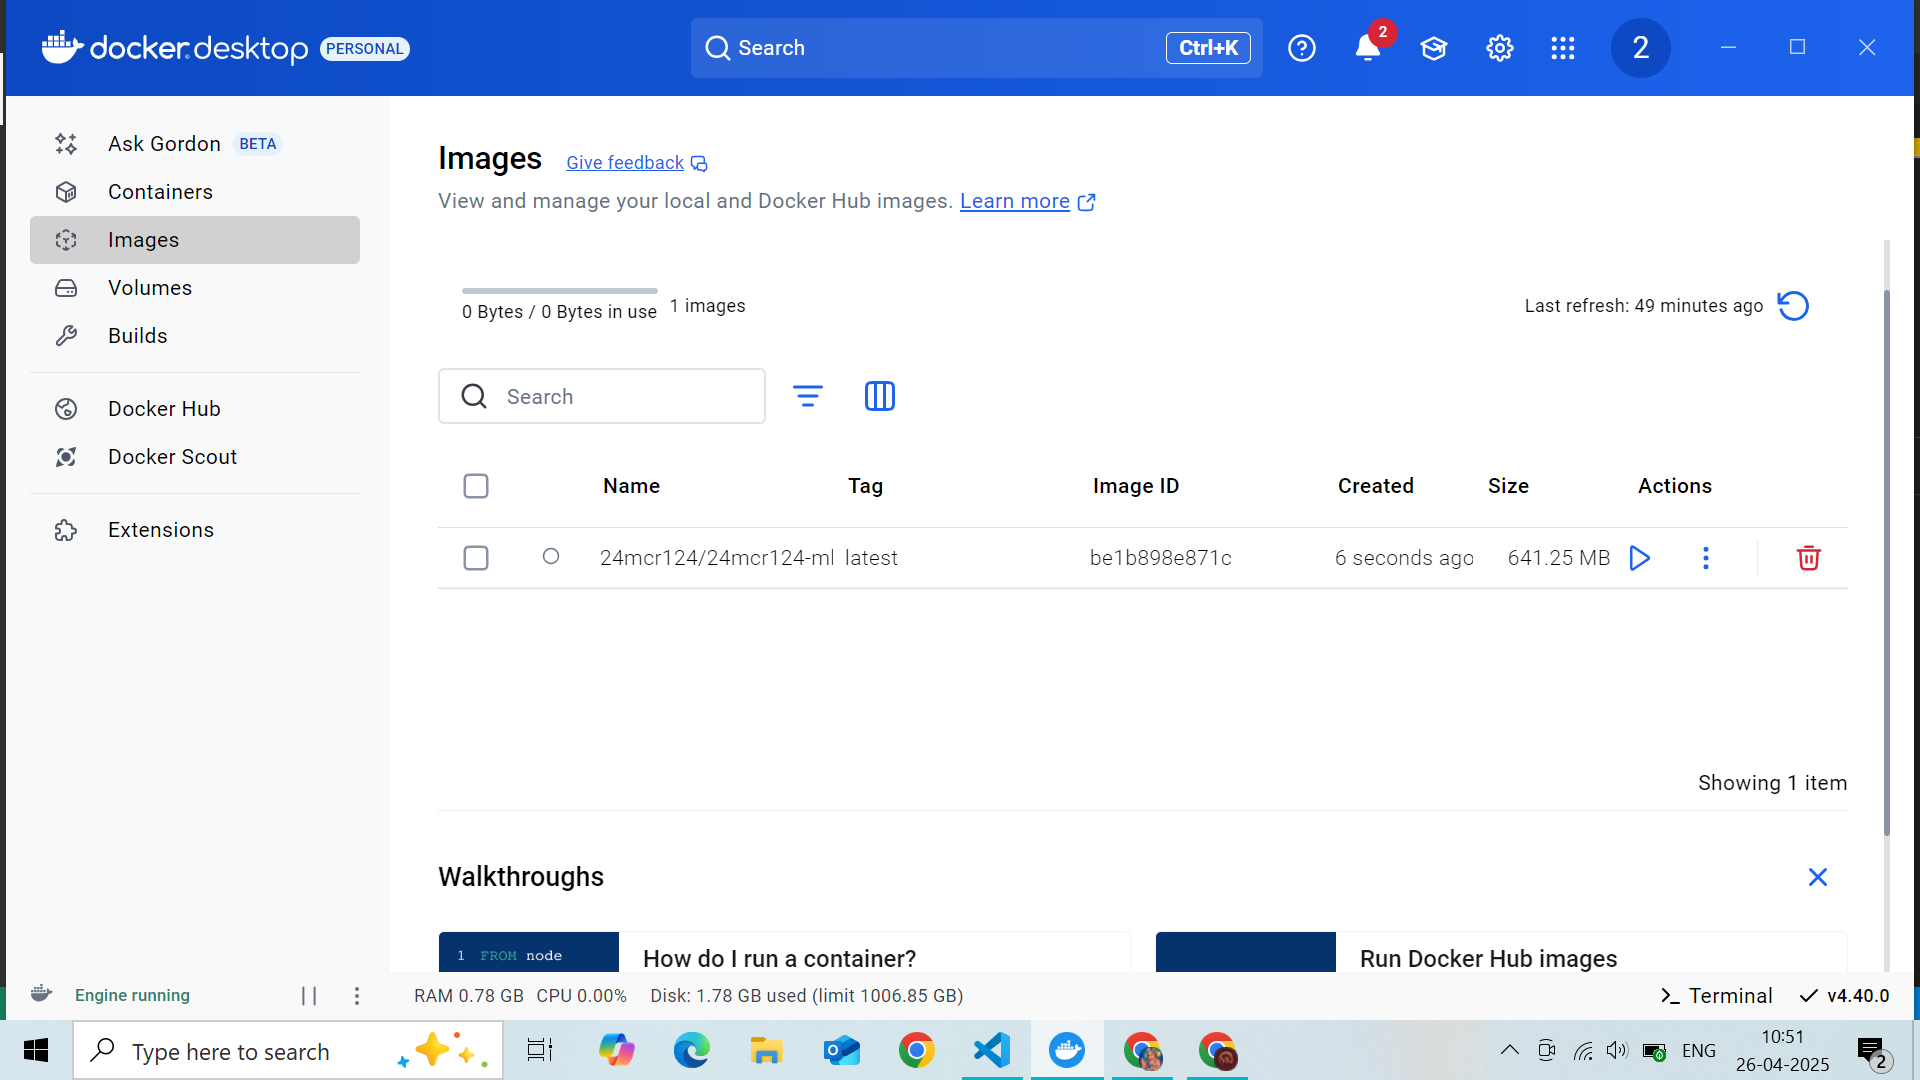Open Visual Studio Code from taskbar
This screenshot has width=1920, height=1080.
click(x=992, y=1050)
